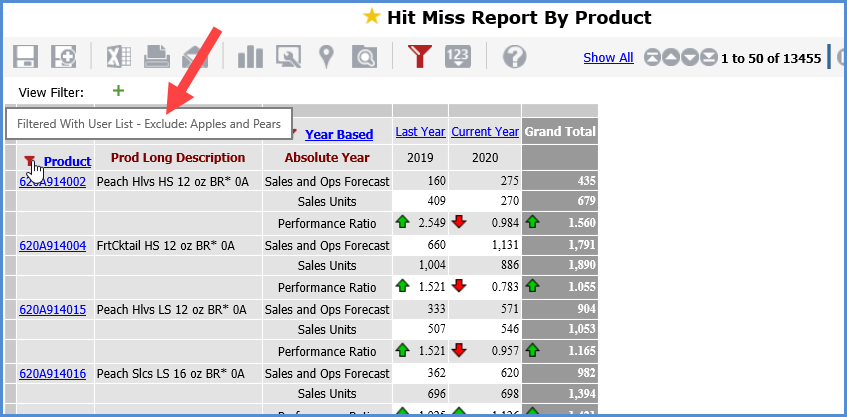Image resolution: width=847 pixels, height=417 pixels.
Task: Click the Save As icon with plus
Action: pos(64,57)
